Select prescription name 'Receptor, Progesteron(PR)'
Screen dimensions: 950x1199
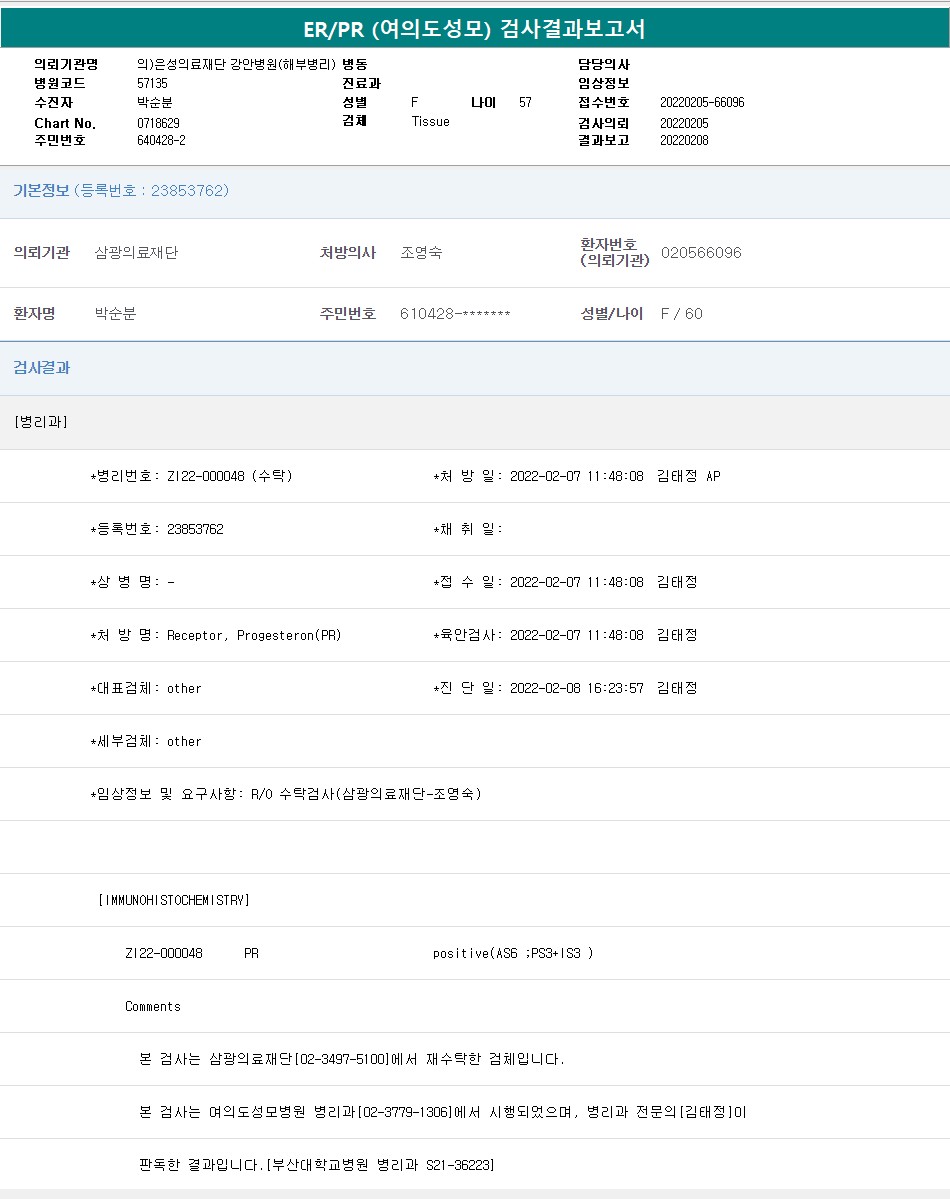point(254,635)
